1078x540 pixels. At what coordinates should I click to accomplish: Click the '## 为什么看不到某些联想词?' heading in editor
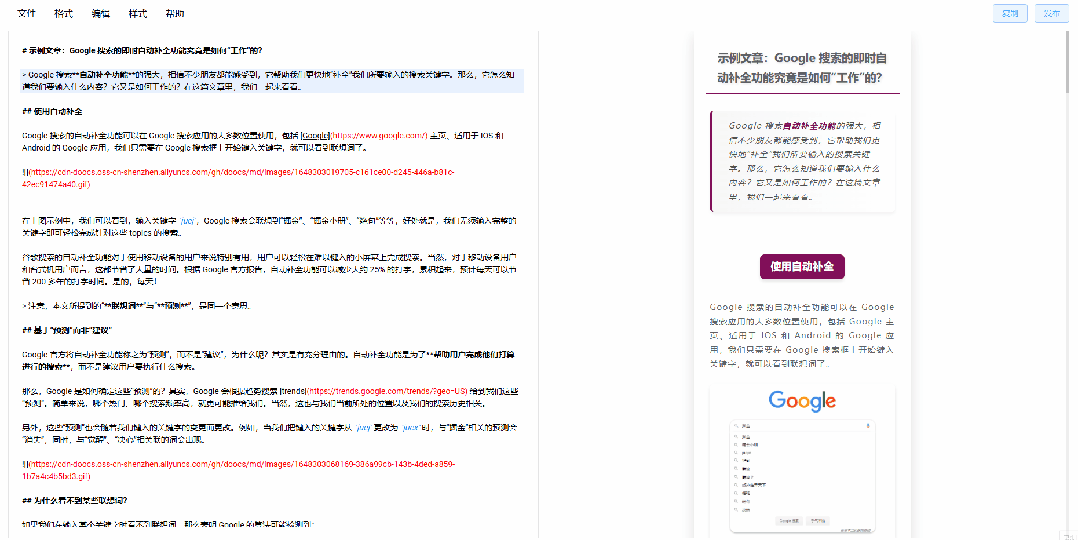click(x=75, y=500)
